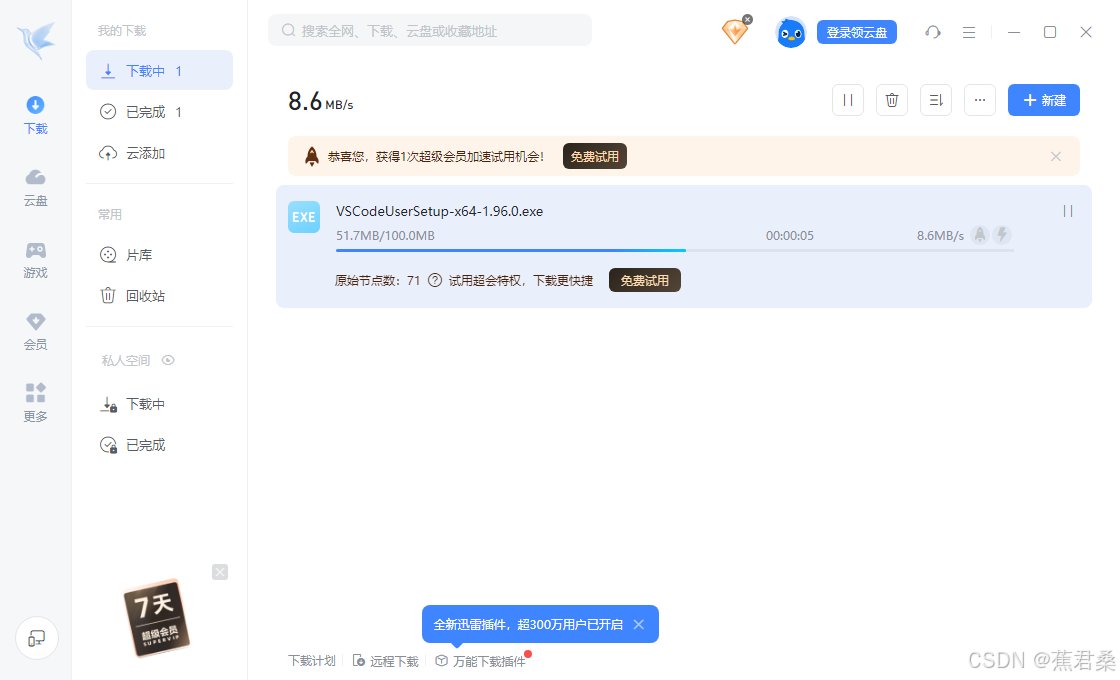Open the 片库 video library
Viewport: 1120px width, 680px height.
click(159, 255)
